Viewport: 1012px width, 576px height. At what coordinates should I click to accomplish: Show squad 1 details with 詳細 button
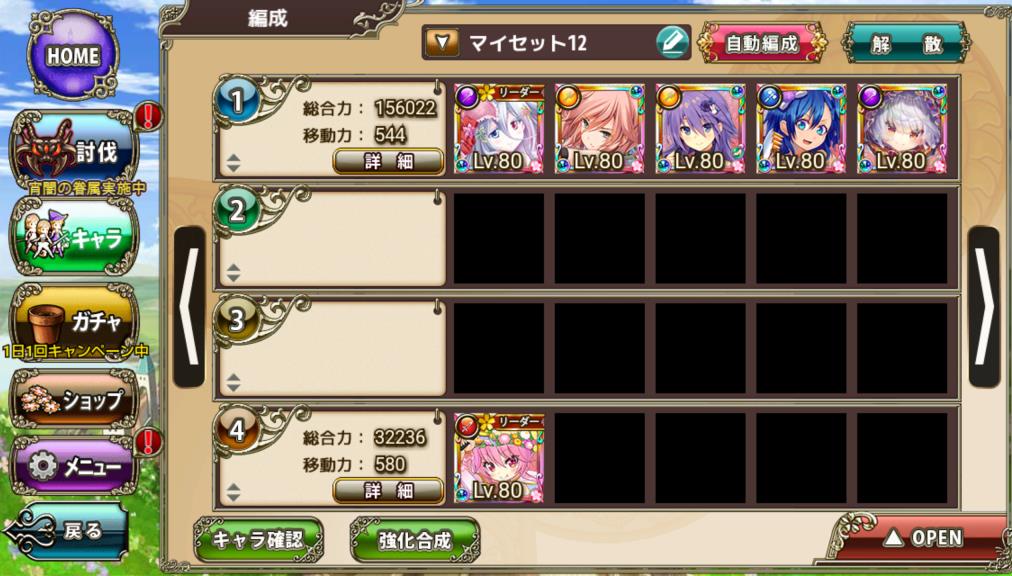pyautogui.click(x=388, y=161)
